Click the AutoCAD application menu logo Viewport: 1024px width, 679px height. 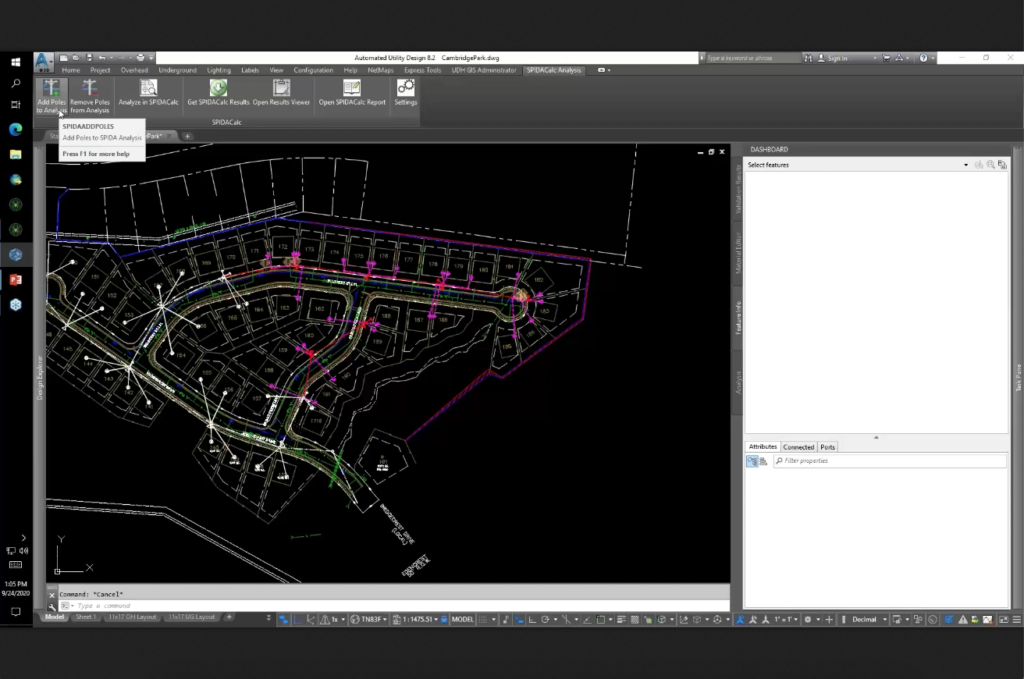[43, 61]
